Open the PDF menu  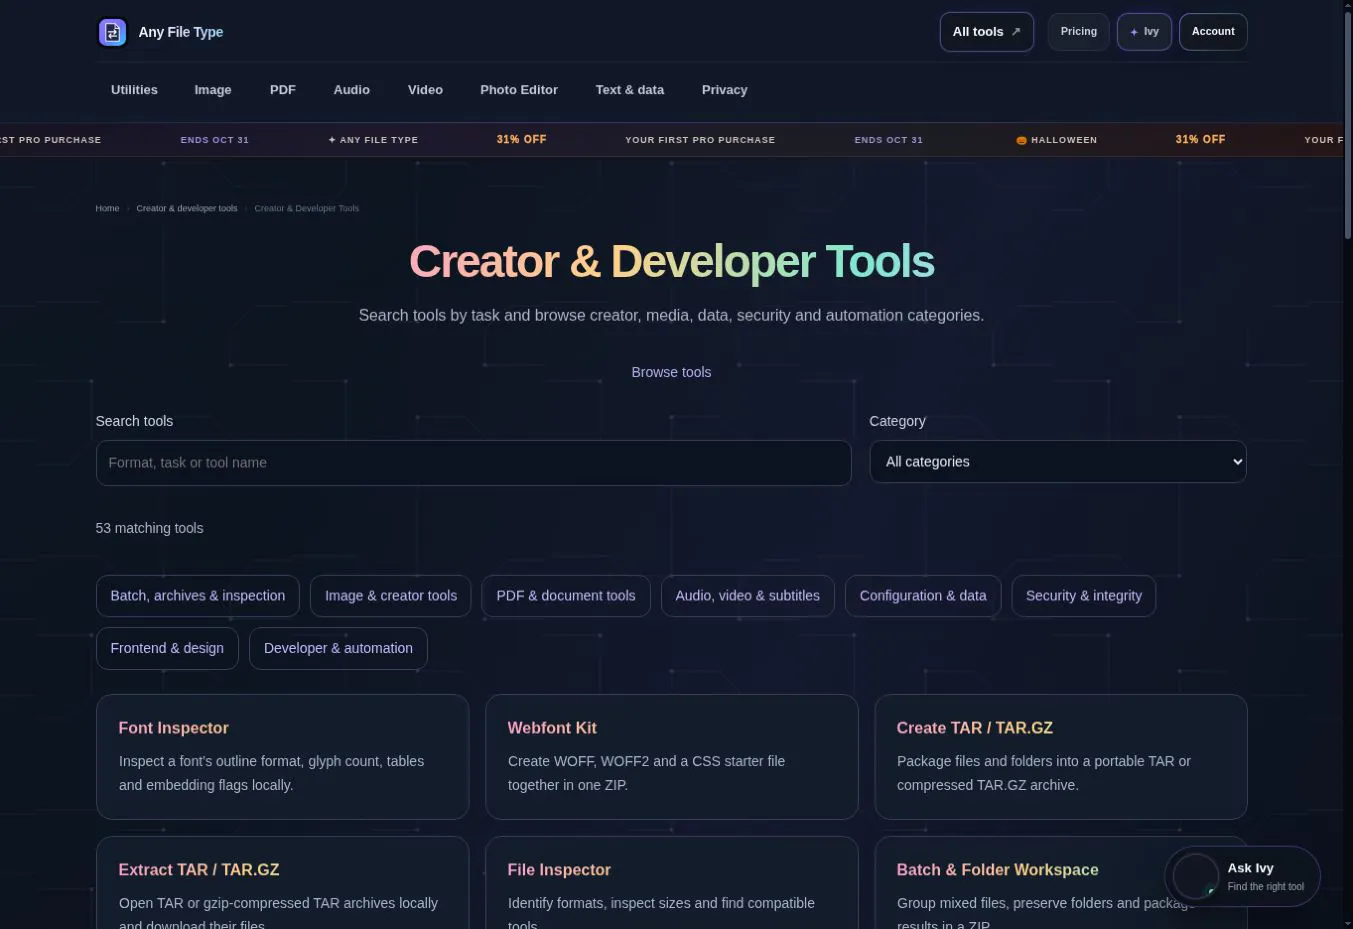click(283, 90)
